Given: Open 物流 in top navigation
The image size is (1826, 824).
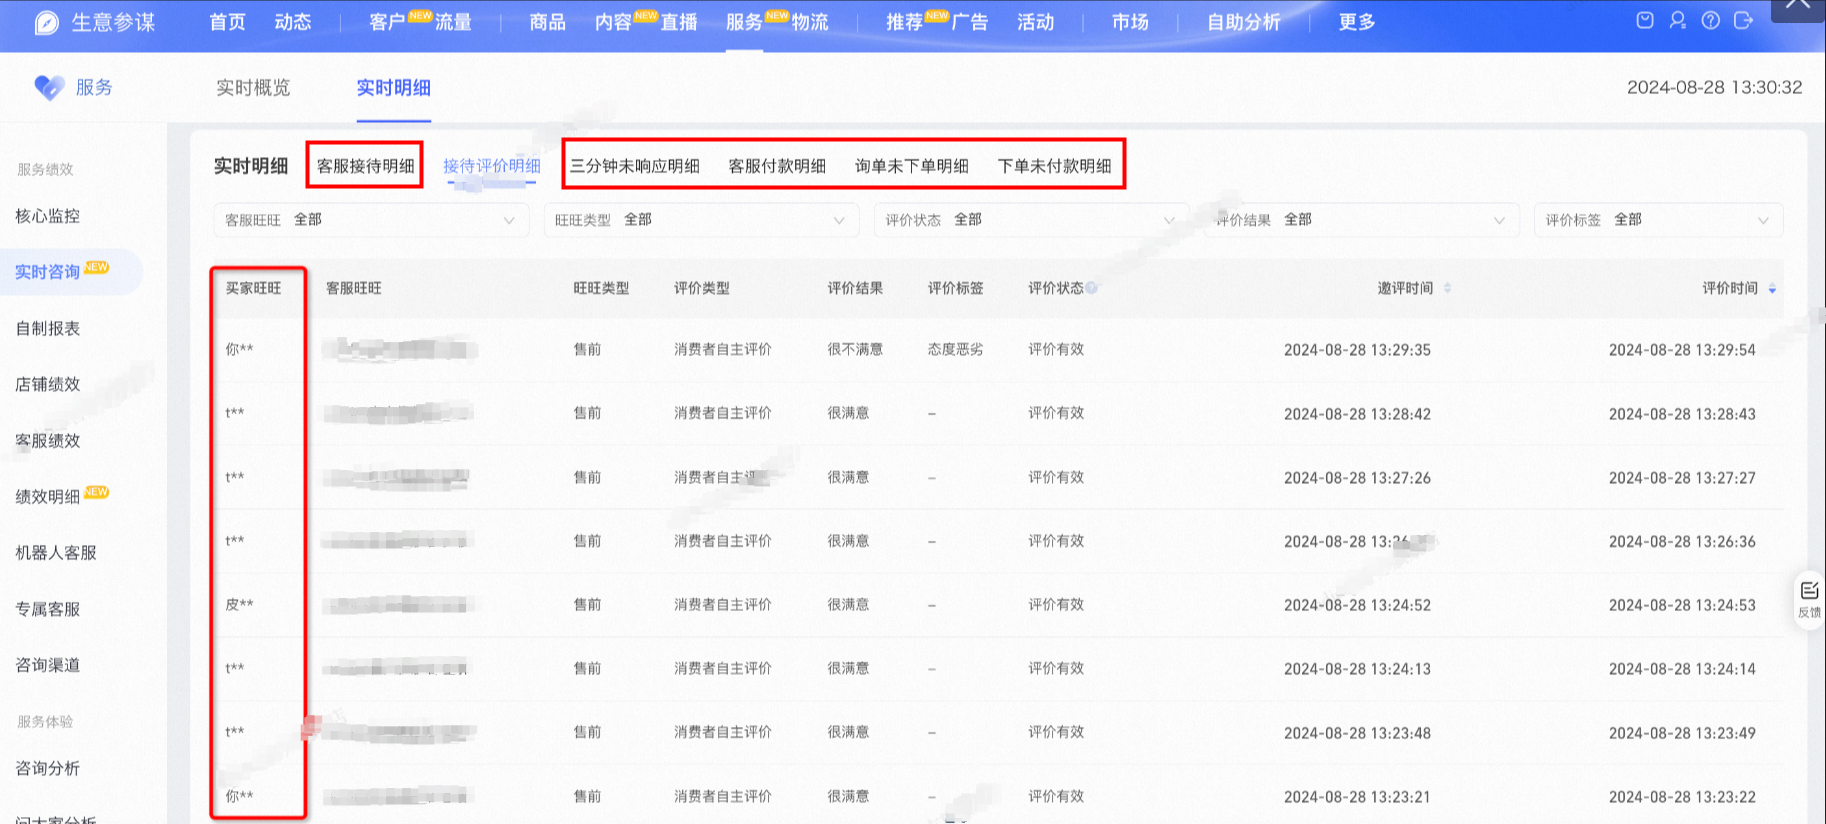Looking at the screenshot, I should click(810, 22).
